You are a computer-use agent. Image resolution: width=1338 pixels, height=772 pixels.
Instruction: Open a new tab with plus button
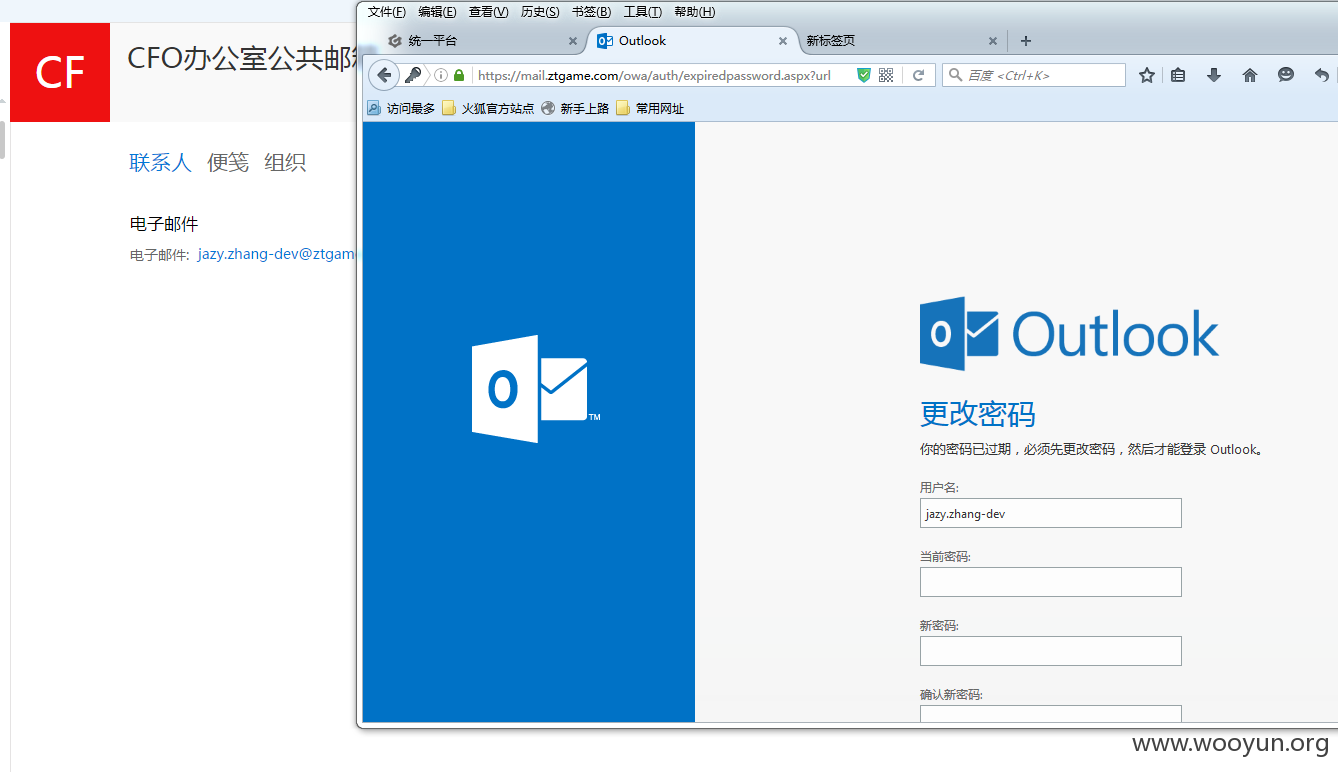pos(1025,41)
